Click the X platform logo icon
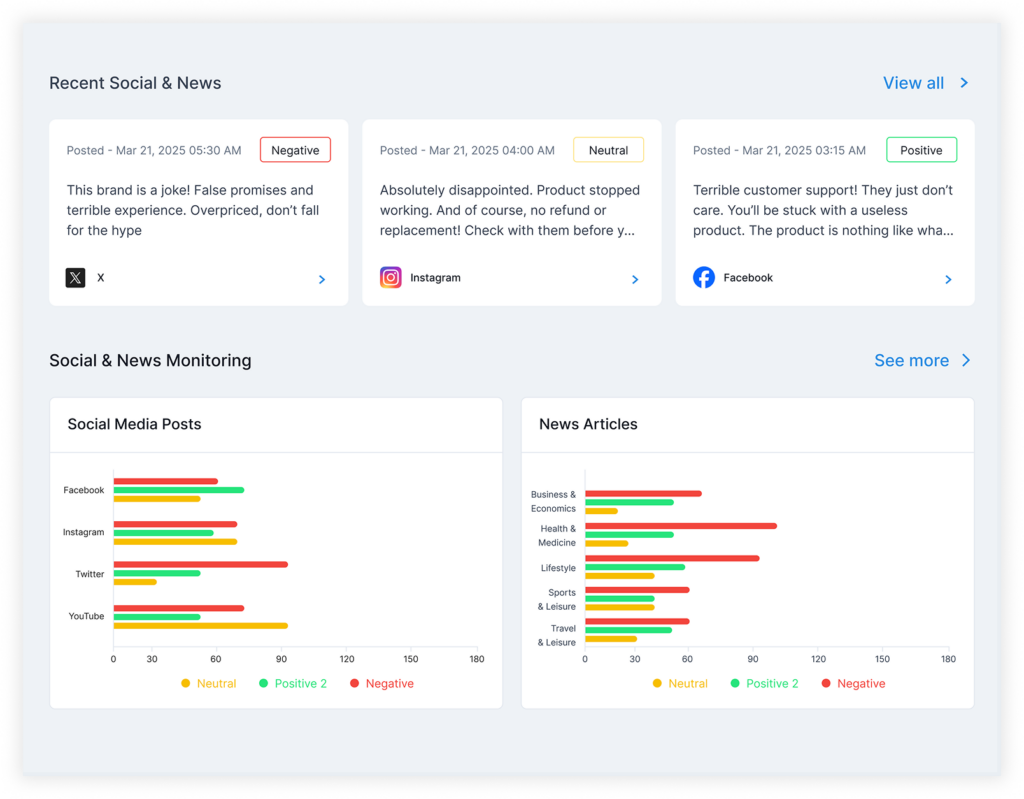This screenshot has width=1024, height=799. [x=75, y=278]
